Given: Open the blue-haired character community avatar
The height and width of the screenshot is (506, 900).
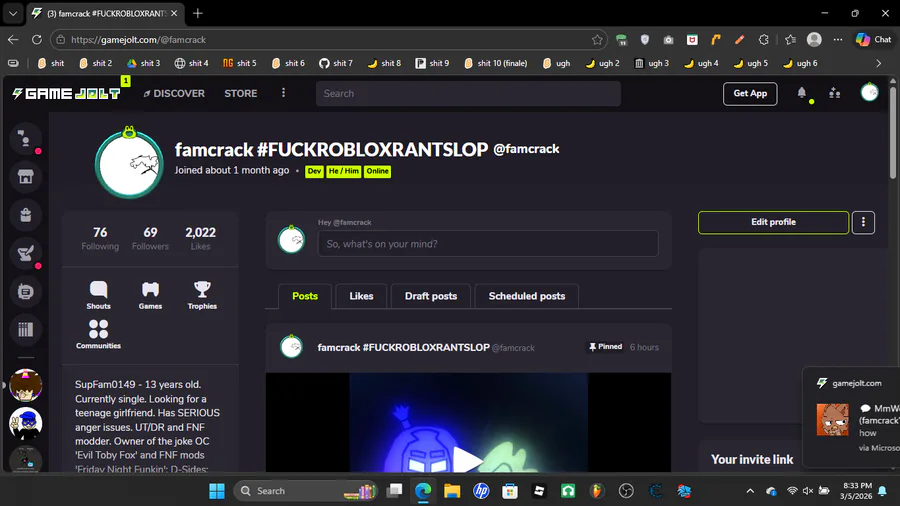Looking at the screenshot, I should (x=25, y=423).
